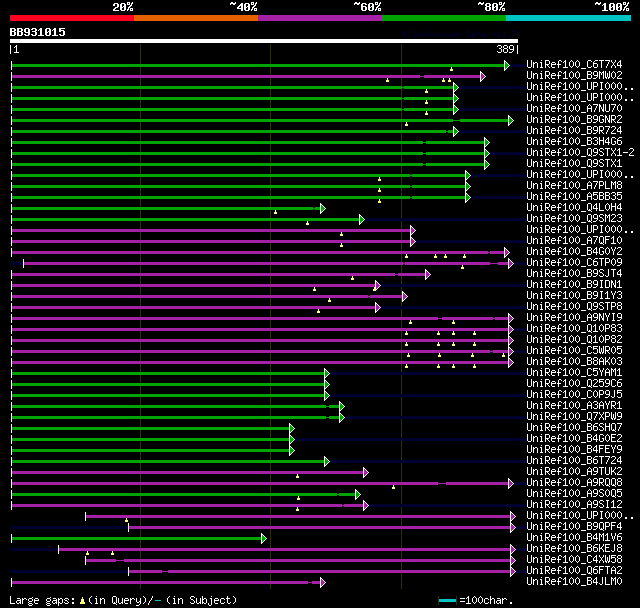Click the purple arrowhead ending the B9SJT4 alignment
This screenshot has height=608, width=640.
coord(427,274)
